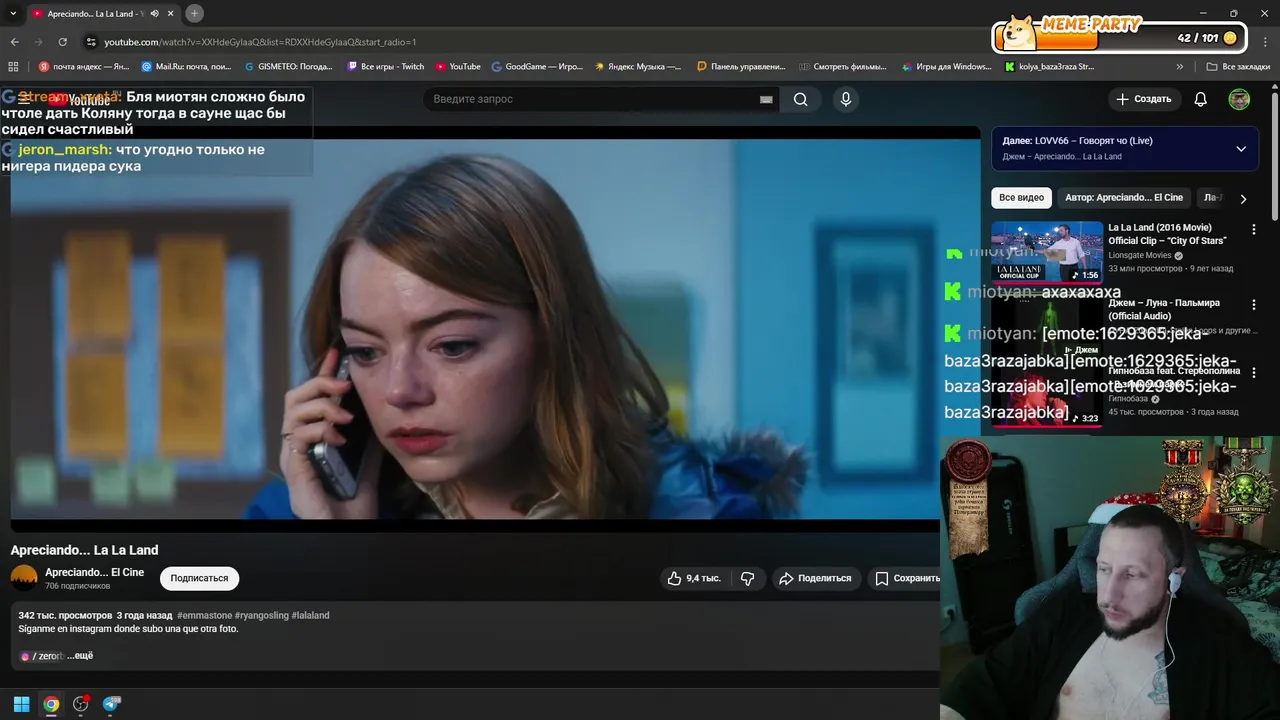Image resolution: width=1280 pixels, height=720 pixels.
Task: Click the Создать create button
Action: coord(1143,99)
